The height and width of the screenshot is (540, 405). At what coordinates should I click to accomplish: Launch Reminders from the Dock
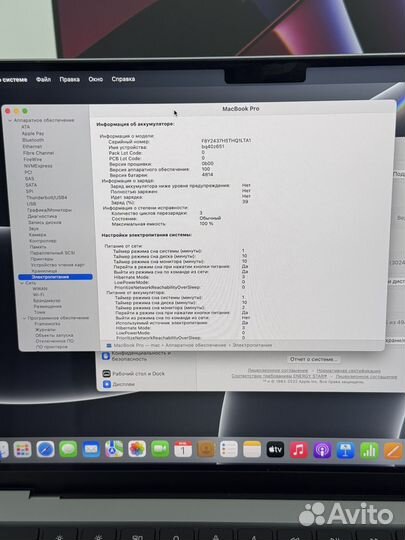pyautogui.click(x=229, y=449)
